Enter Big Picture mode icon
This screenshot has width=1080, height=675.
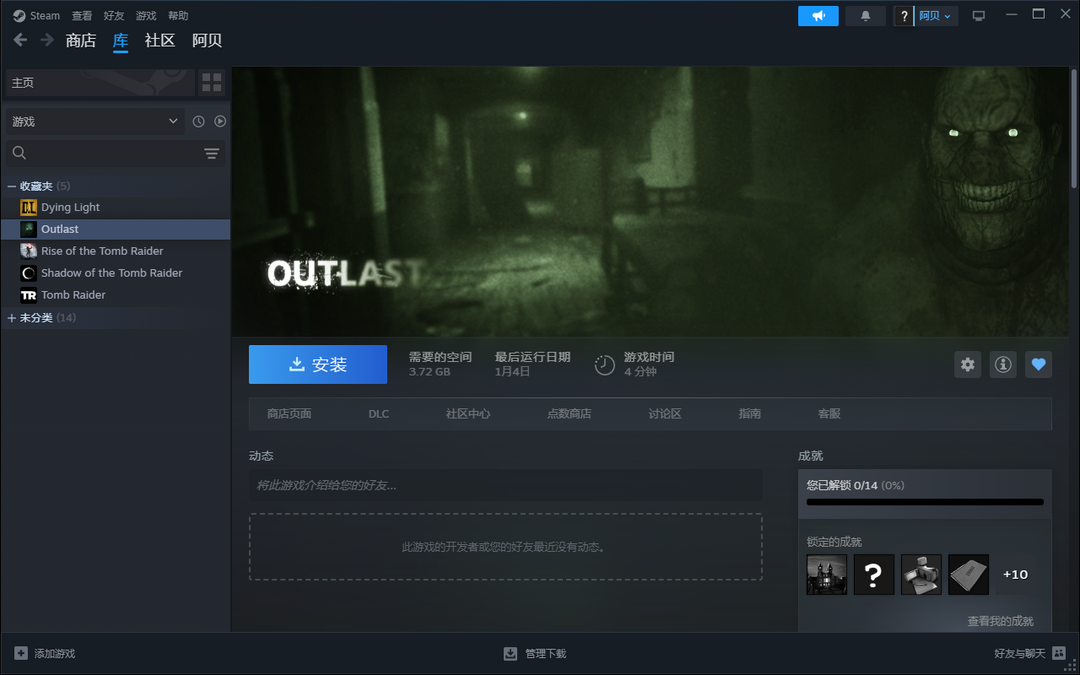978,15
